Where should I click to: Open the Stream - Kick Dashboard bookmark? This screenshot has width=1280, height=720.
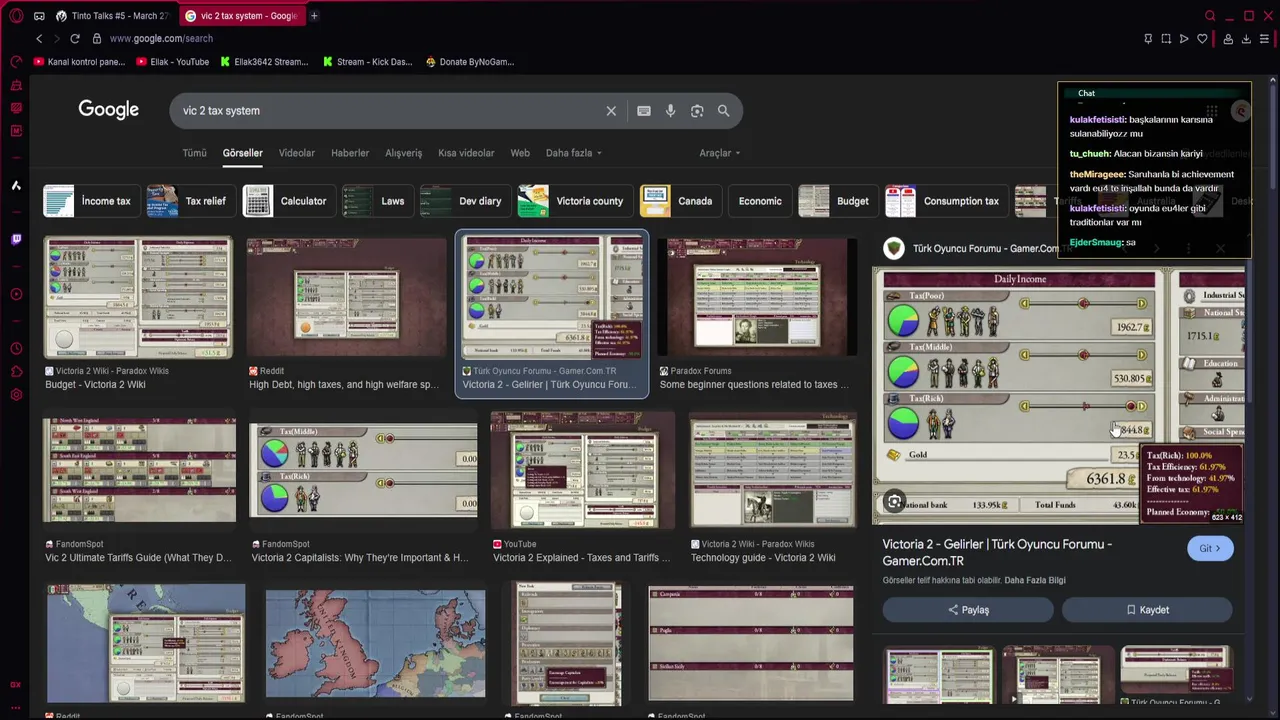click(x=367, y=62)
